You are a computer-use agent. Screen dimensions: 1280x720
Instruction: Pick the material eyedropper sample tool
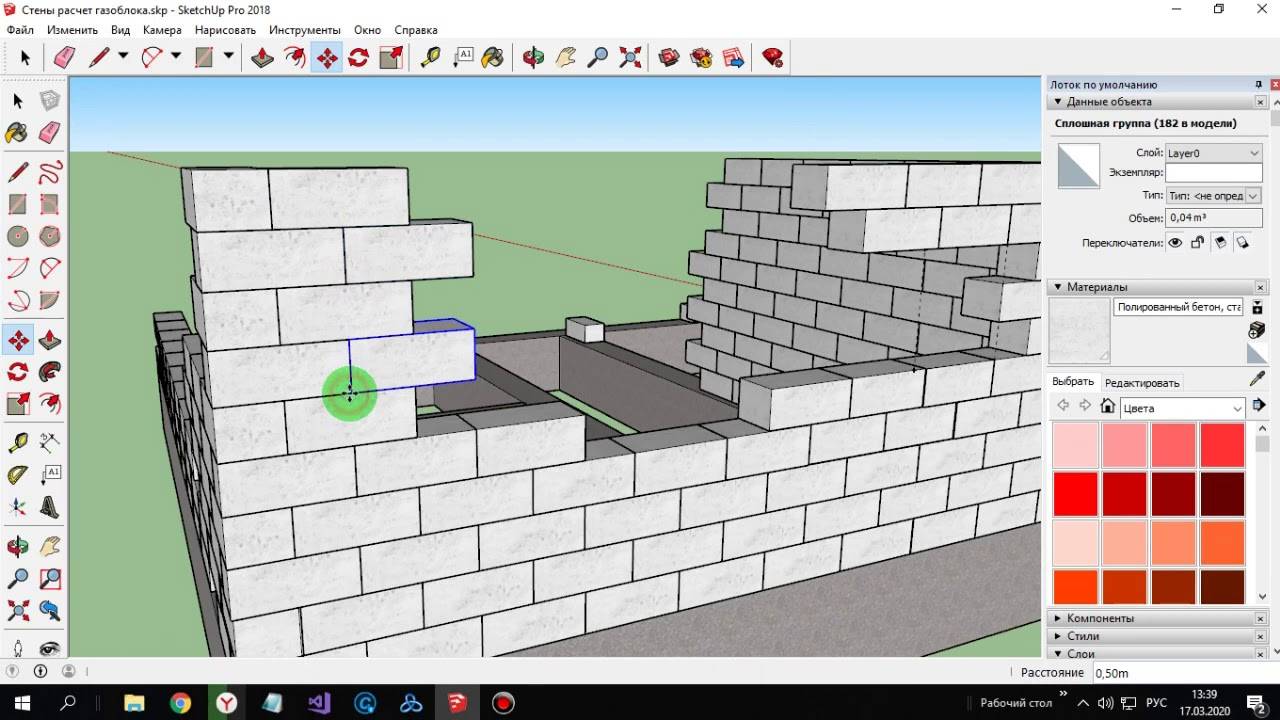[1258, 380]
